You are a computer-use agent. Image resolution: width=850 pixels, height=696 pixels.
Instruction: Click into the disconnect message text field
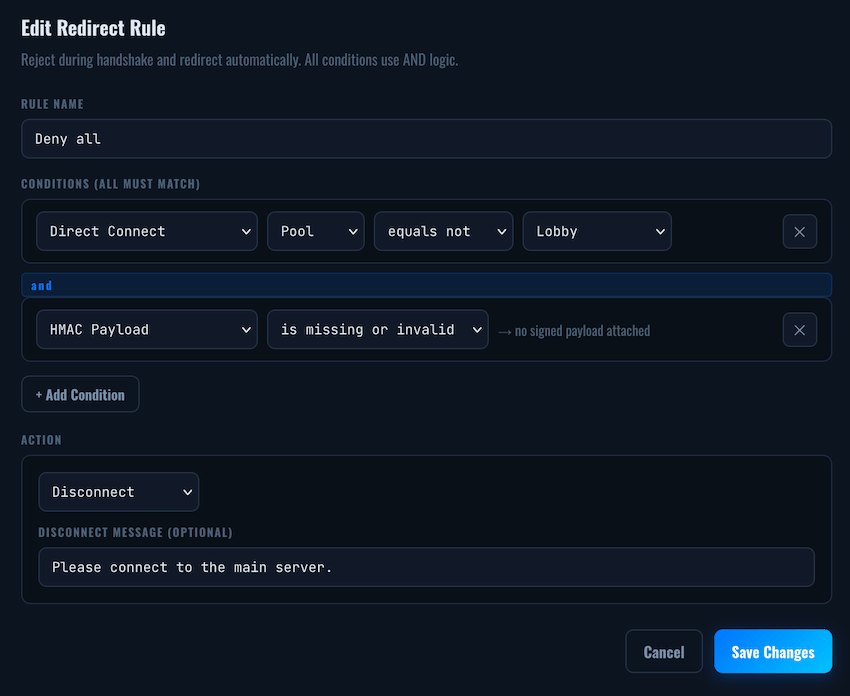426,567
